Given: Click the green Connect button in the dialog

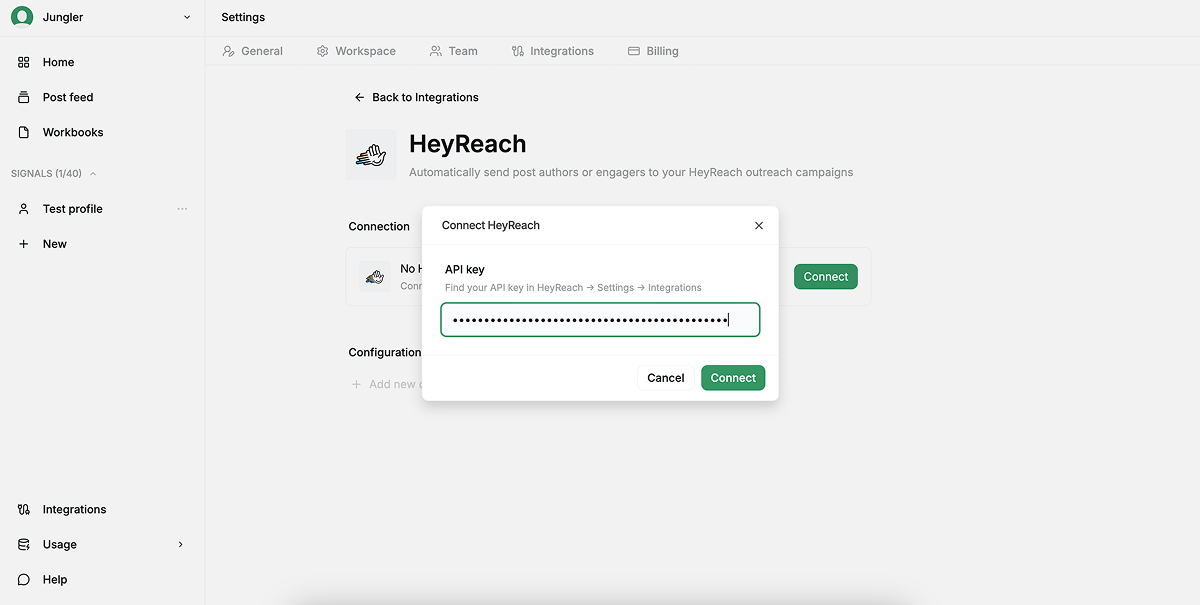Looking at the screenshot, I should (732, 377).
